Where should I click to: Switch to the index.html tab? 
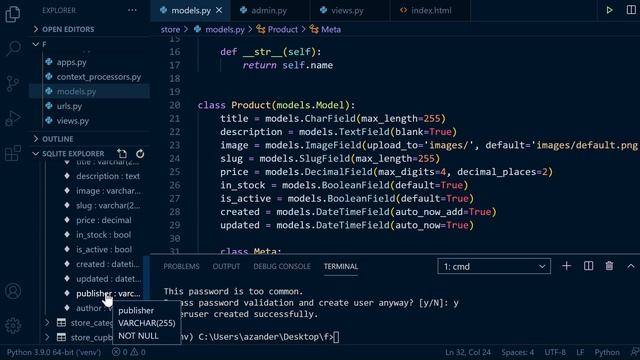coord(431,10)
